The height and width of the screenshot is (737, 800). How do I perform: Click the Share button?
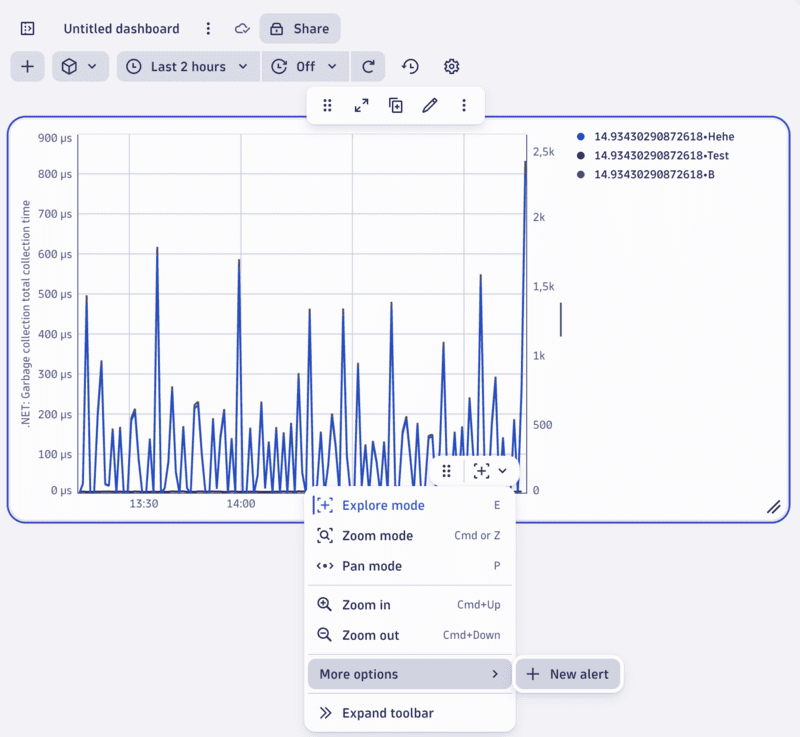tap(299, 28)
